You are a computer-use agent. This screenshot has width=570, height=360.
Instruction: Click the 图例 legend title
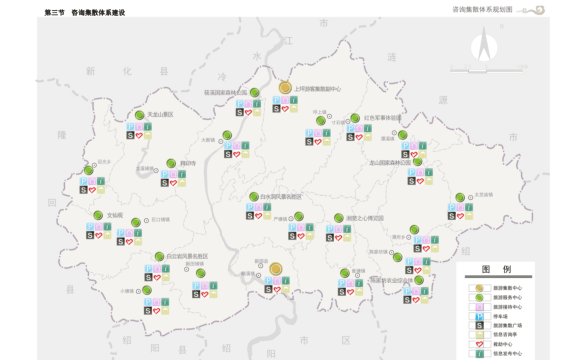(x=496, y=269)
